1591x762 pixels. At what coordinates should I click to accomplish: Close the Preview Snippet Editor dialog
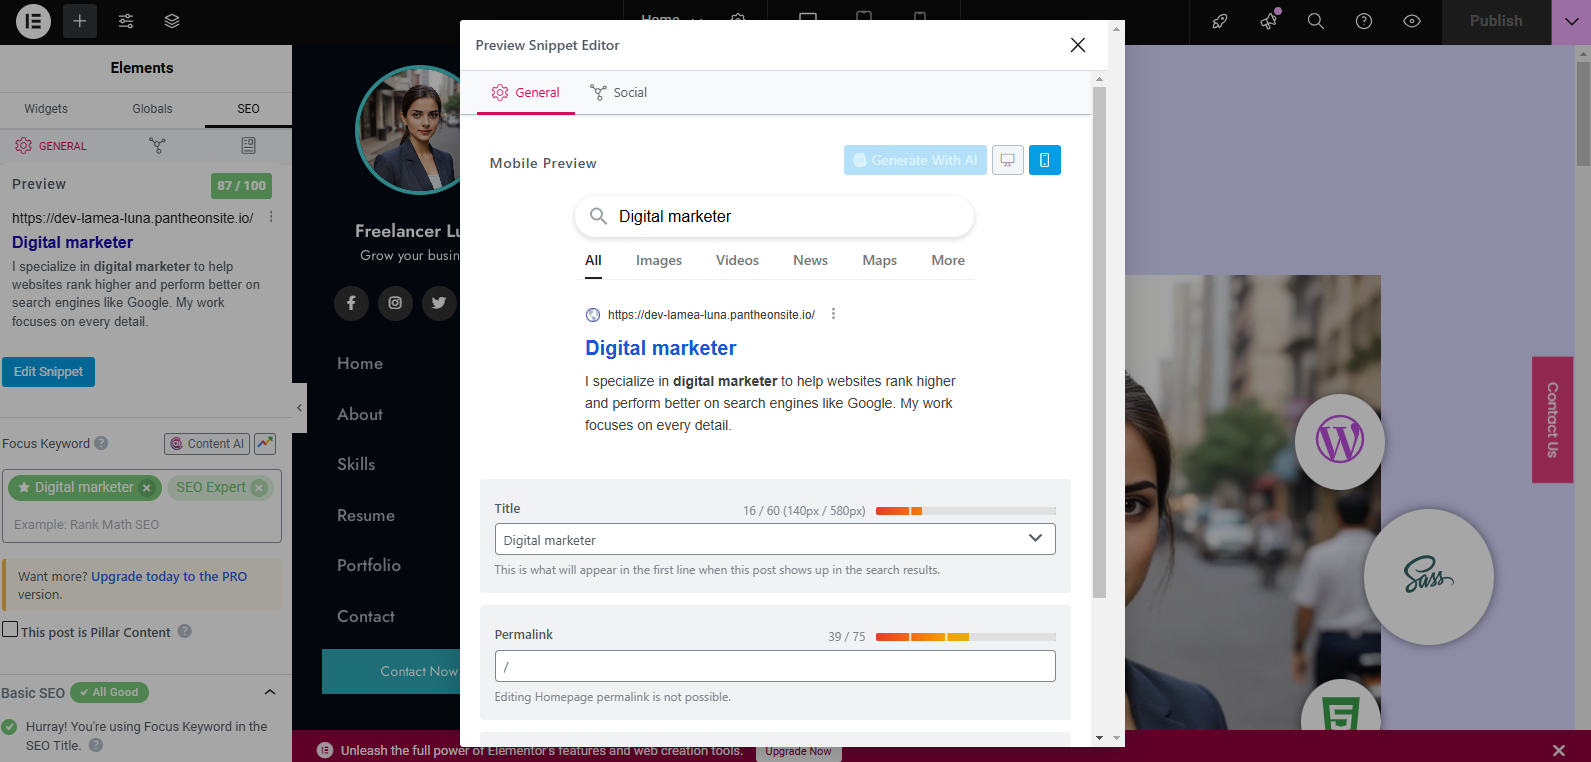(1078, 45)
